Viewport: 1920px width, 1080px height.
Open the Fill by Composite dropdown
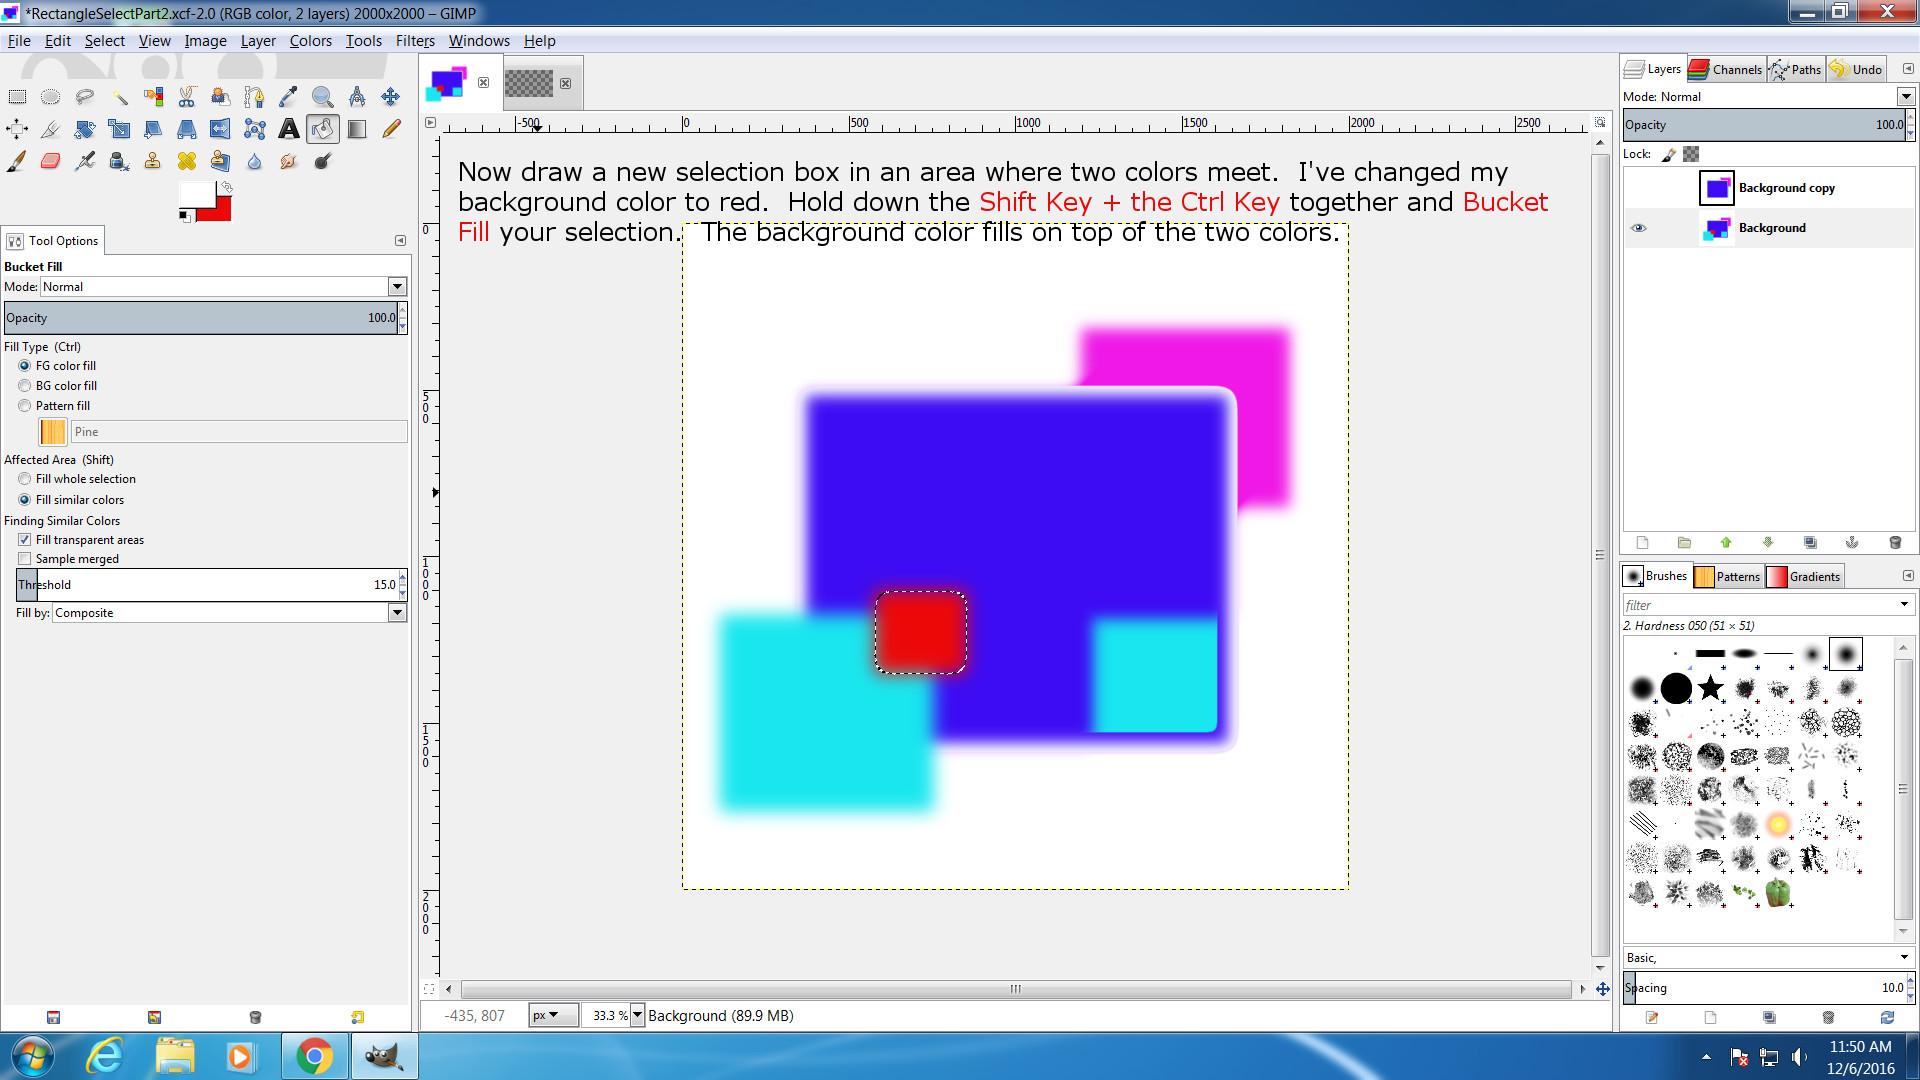click(397, 613)
